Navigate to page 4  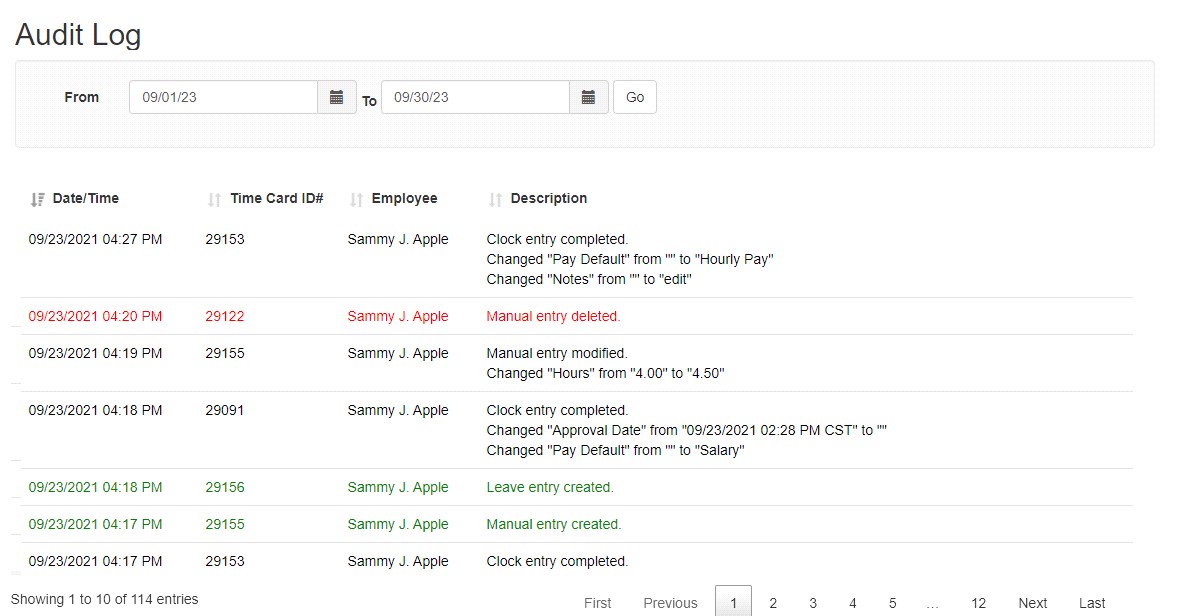pyautogui.click(x=853, y=603)
